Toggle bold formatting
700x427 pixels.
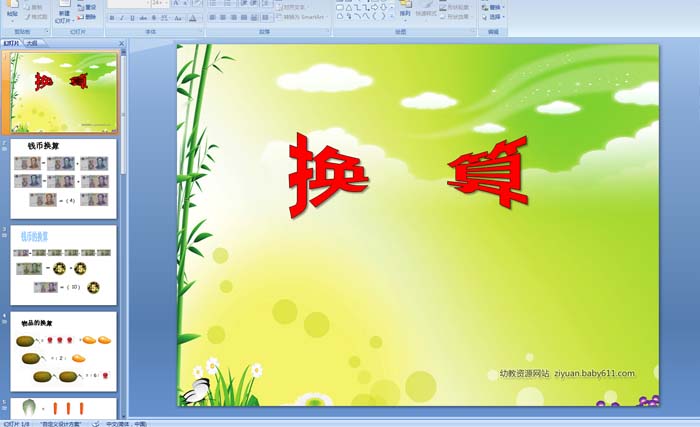(x=112, y=18)
